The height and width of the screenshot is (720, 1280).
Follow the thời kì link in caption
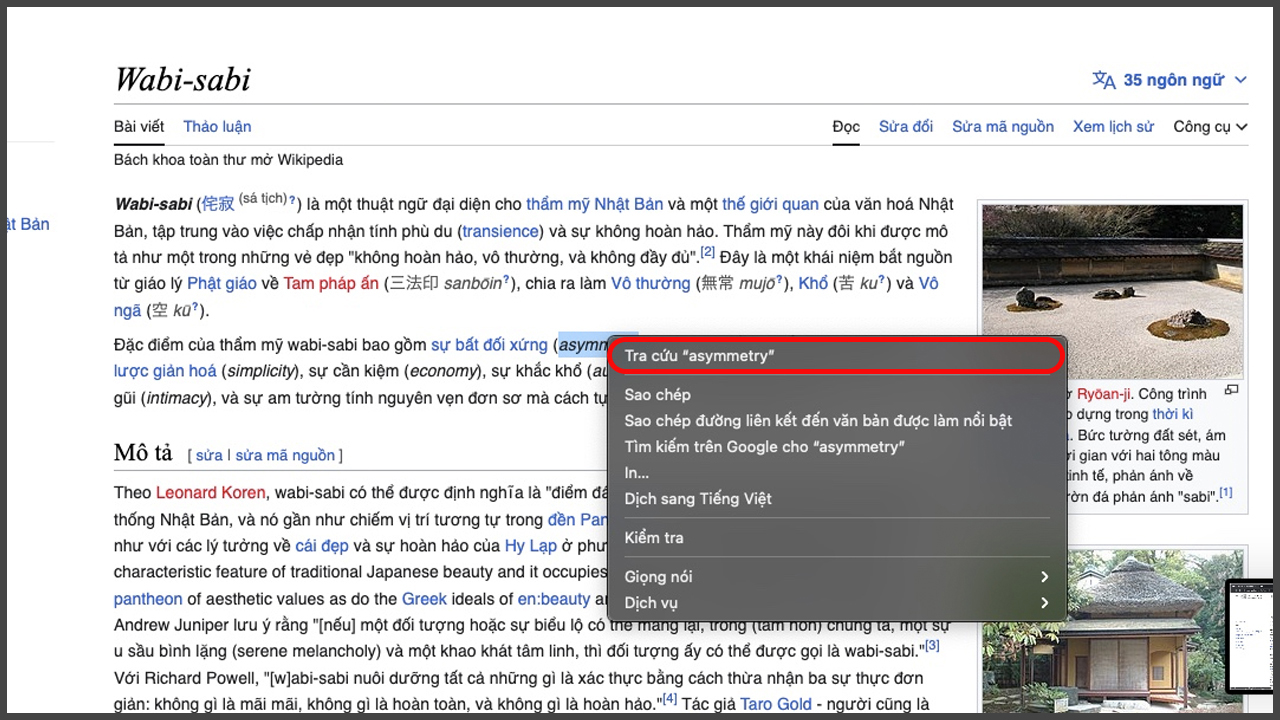coord(1173,414)
